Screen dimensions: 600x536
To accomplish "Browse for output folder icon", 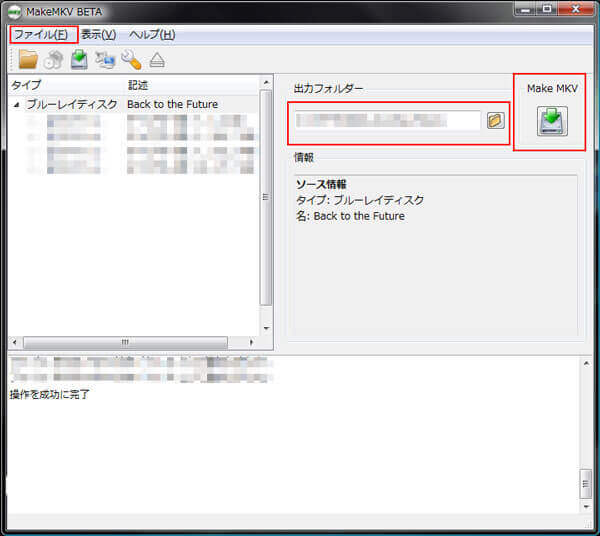I will pos(496,121).
